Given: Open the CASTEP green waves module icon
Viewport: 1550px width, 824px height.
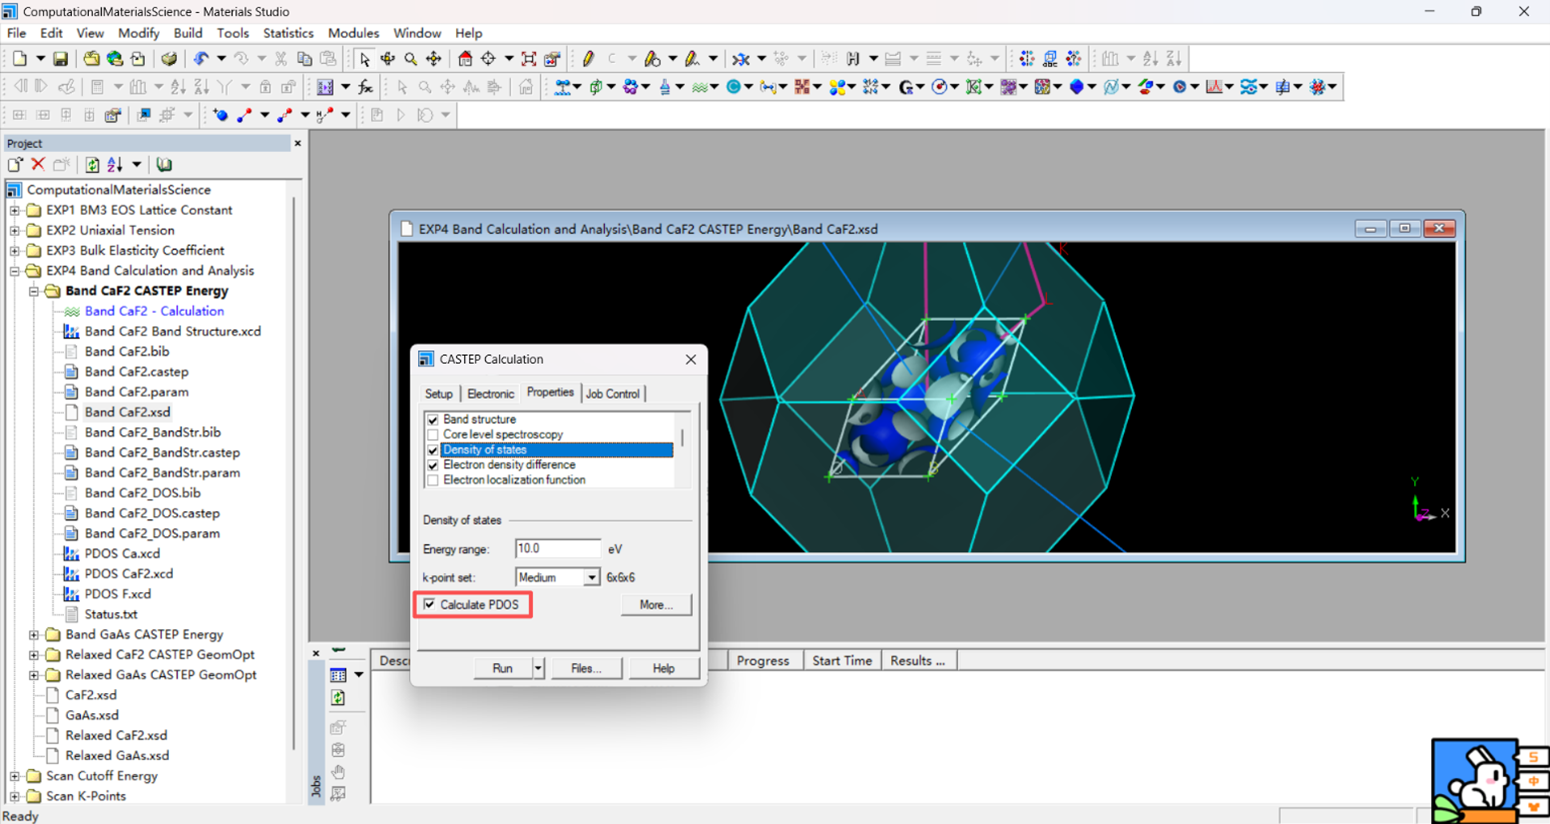Looking at the screenshot, I should point(700,87).
